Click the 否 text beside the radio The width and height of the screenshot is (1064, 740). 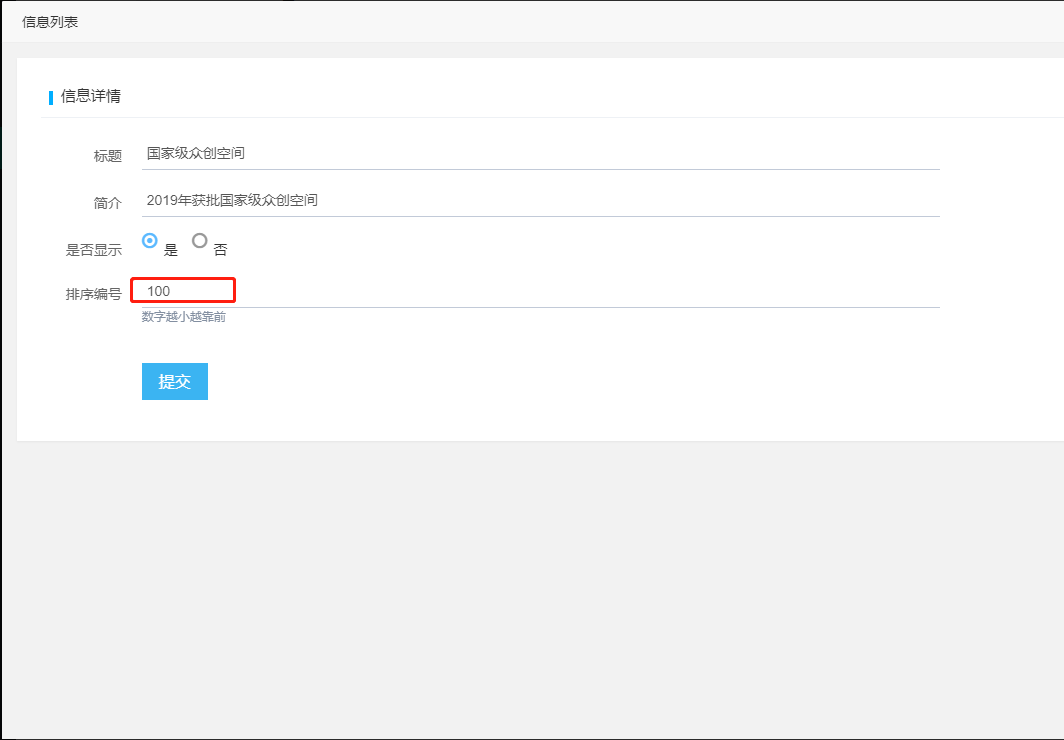(x=220, y=250)
